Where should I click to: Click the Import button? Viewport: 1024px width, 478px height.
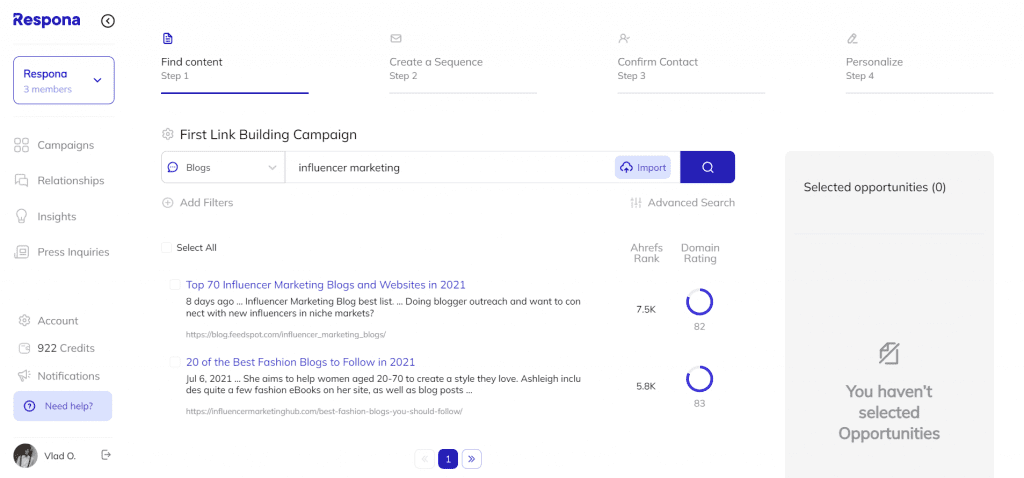click(x=643, y=167)
